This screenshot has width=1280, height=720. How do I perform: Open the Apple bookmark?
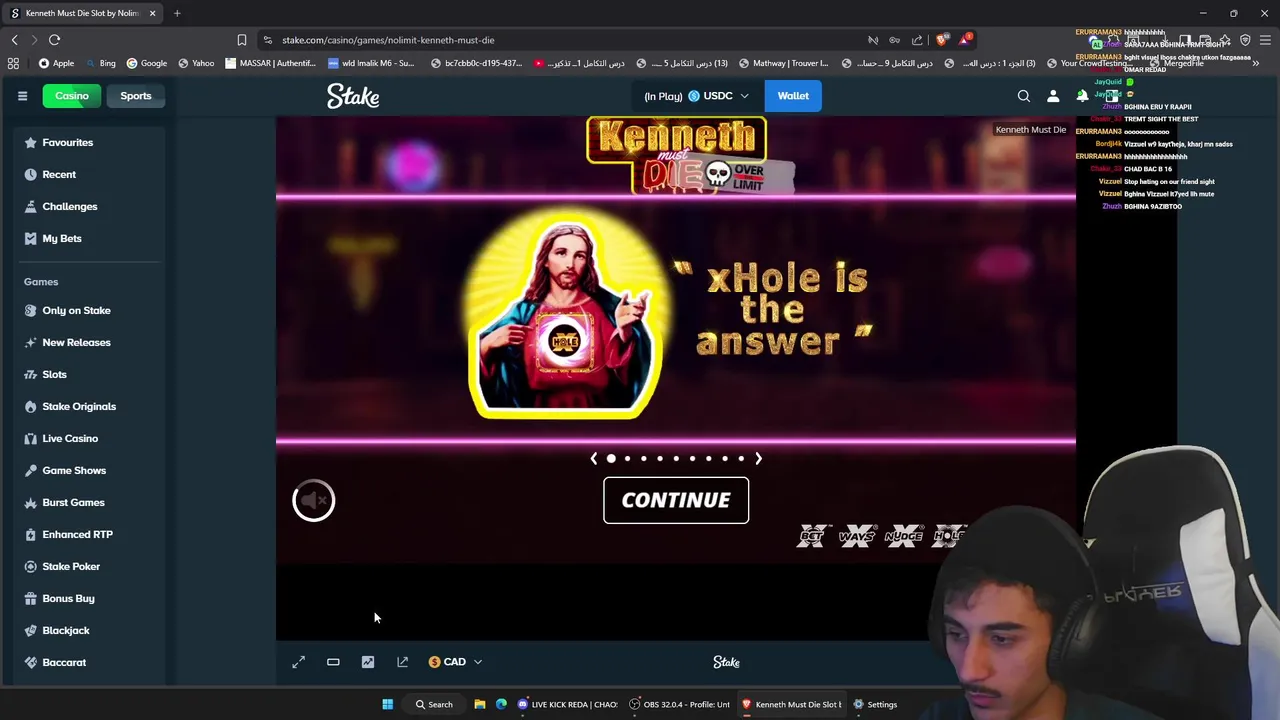(56, 63)
